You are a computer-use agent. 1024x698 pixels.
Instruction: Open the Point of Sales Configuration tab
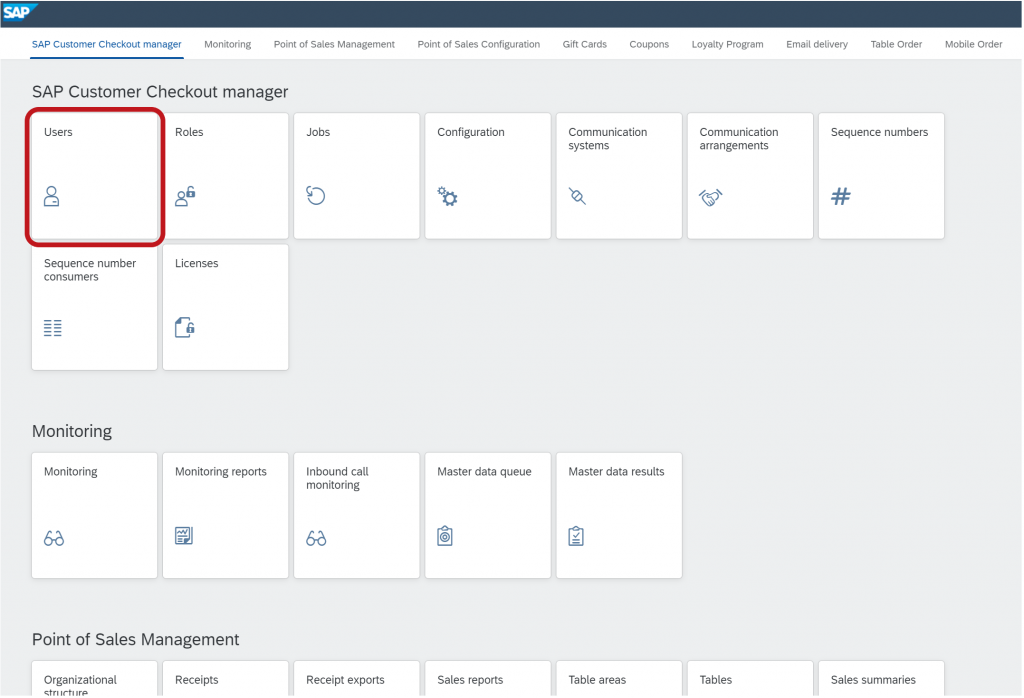(479, 44)
